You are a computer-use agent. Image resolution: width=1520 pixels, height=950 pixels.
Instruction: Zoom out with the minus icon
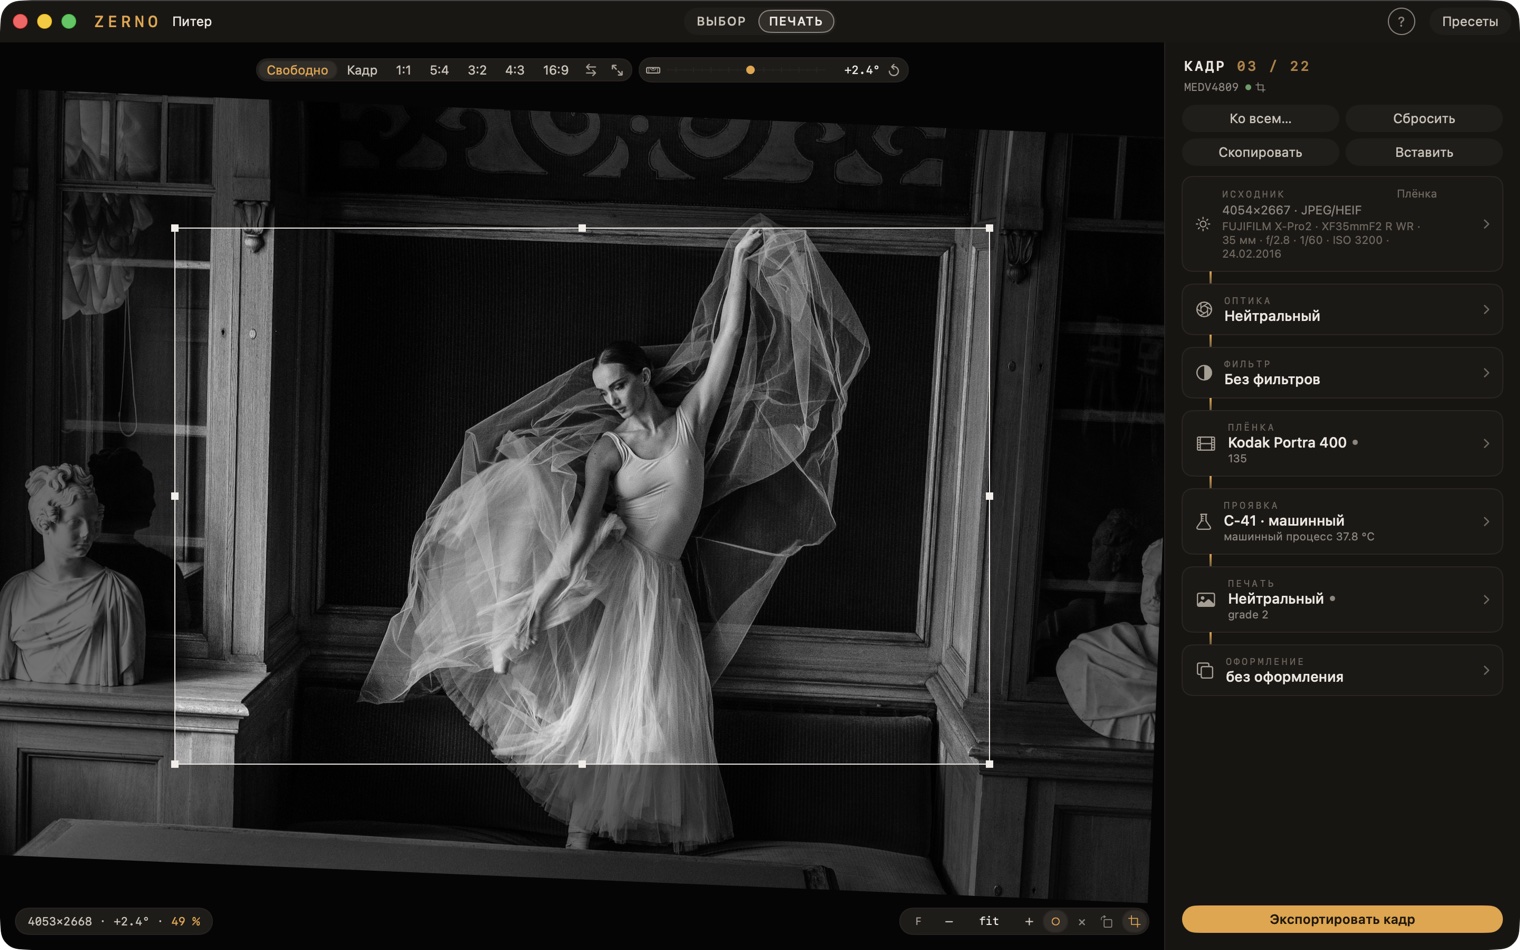point(949,921)
